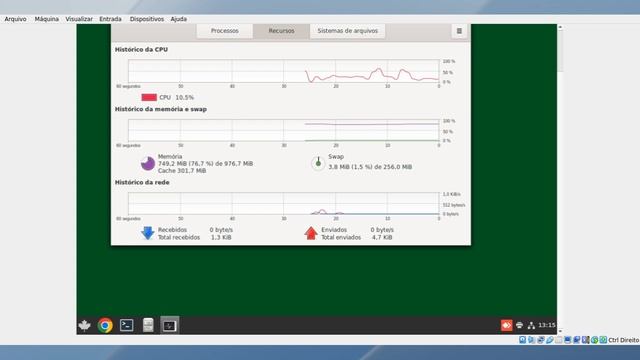640x360 pixels.
Task: Open the Arquivo menu
Action: (16, 19)
